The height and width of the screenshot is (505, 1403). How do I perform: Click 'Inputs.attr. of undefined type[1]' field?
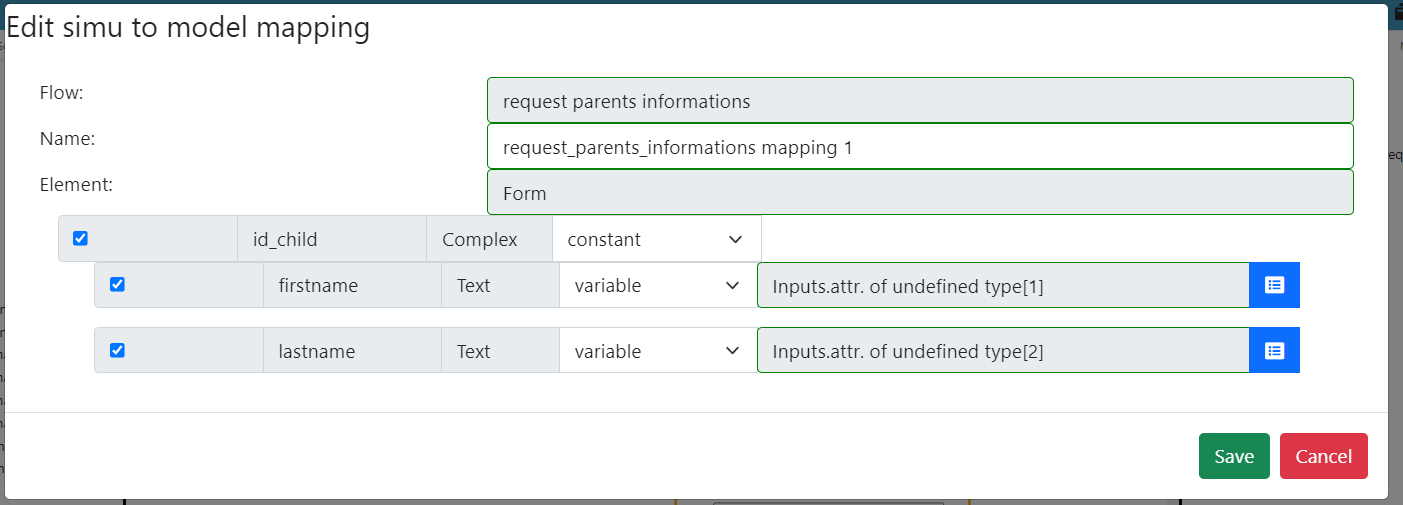click(1003, 285)
